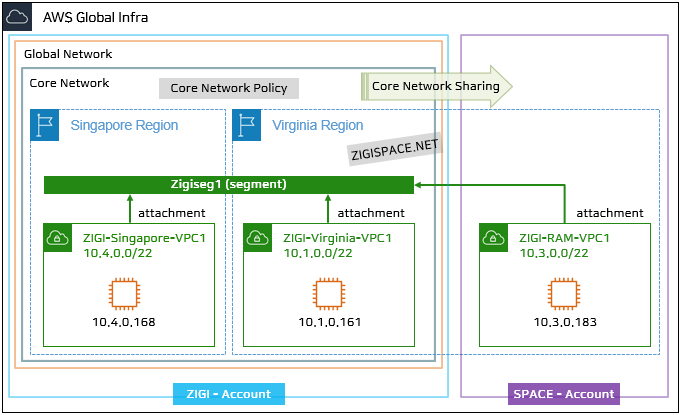Click the Core Network label

point(69,83)
